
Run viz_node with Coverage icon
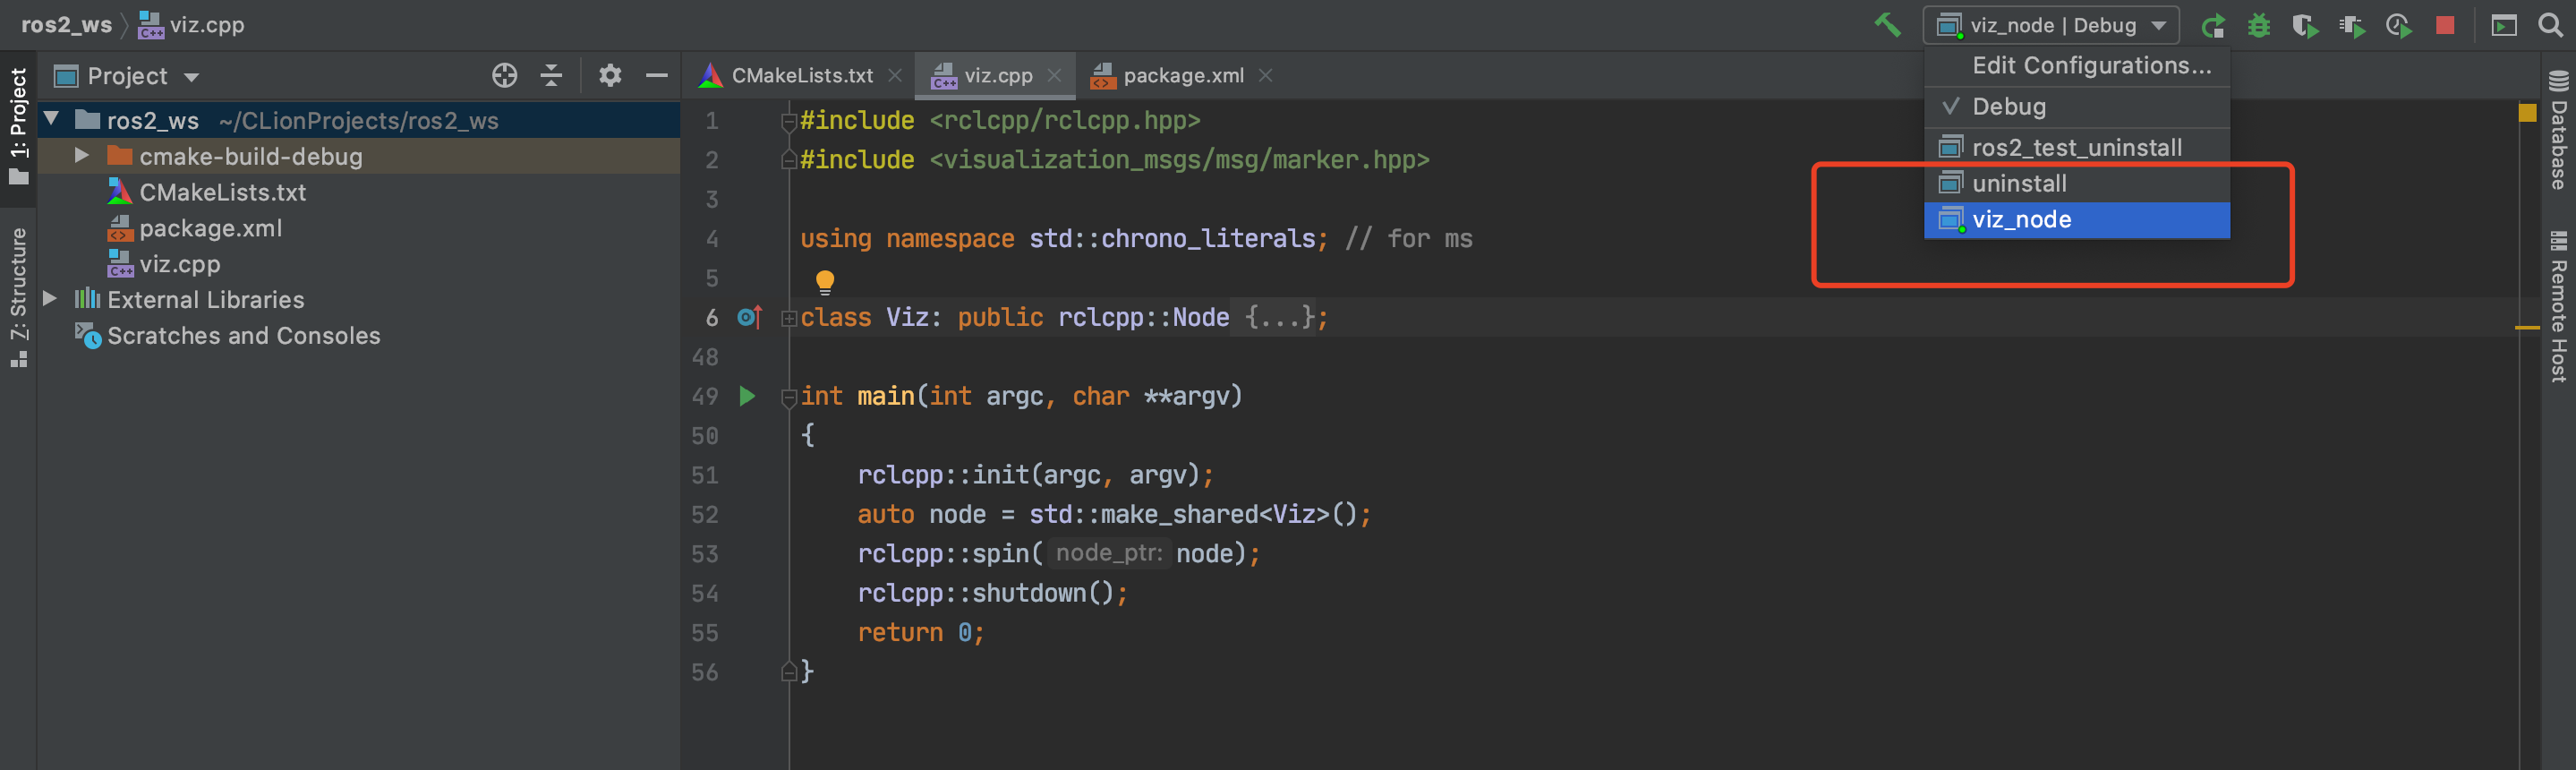tap(2304, 25)
